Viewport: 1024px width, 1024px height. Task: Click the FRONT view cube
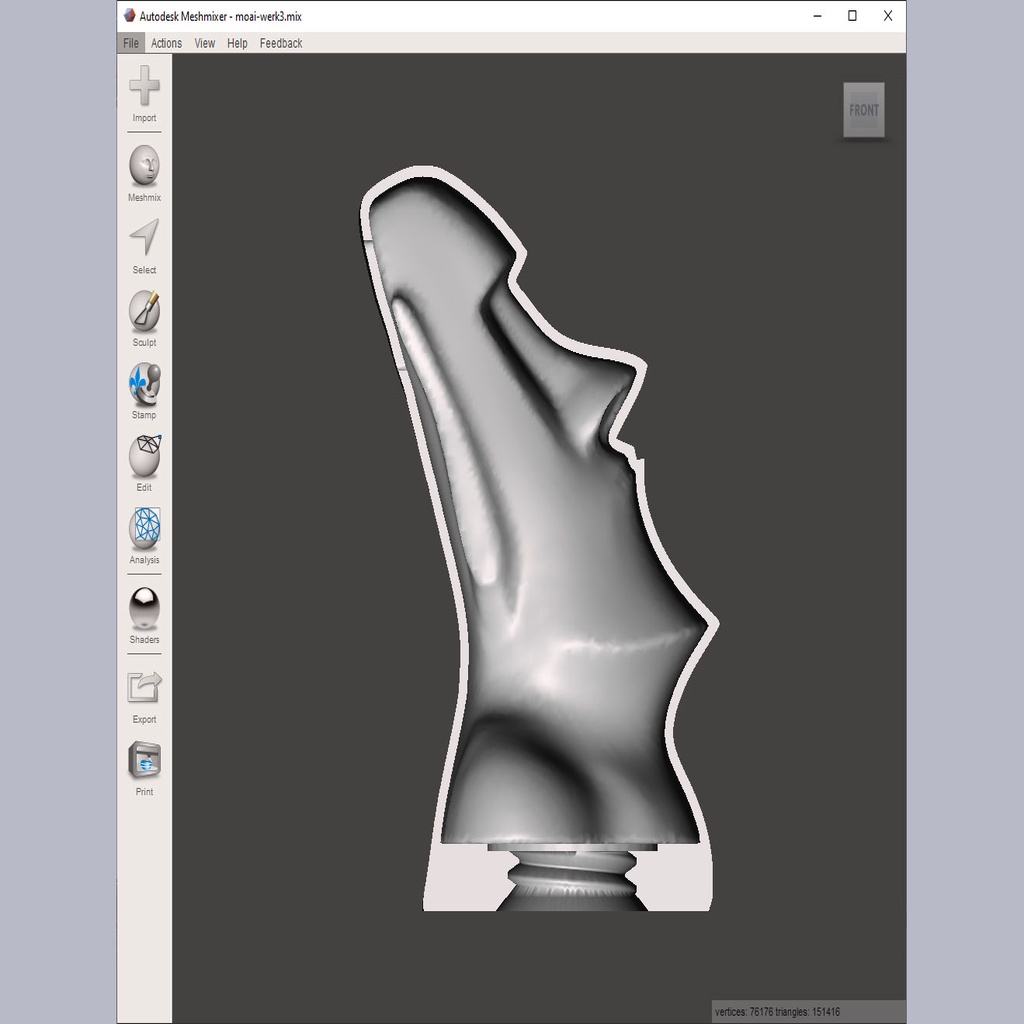[x=864, y=110]
